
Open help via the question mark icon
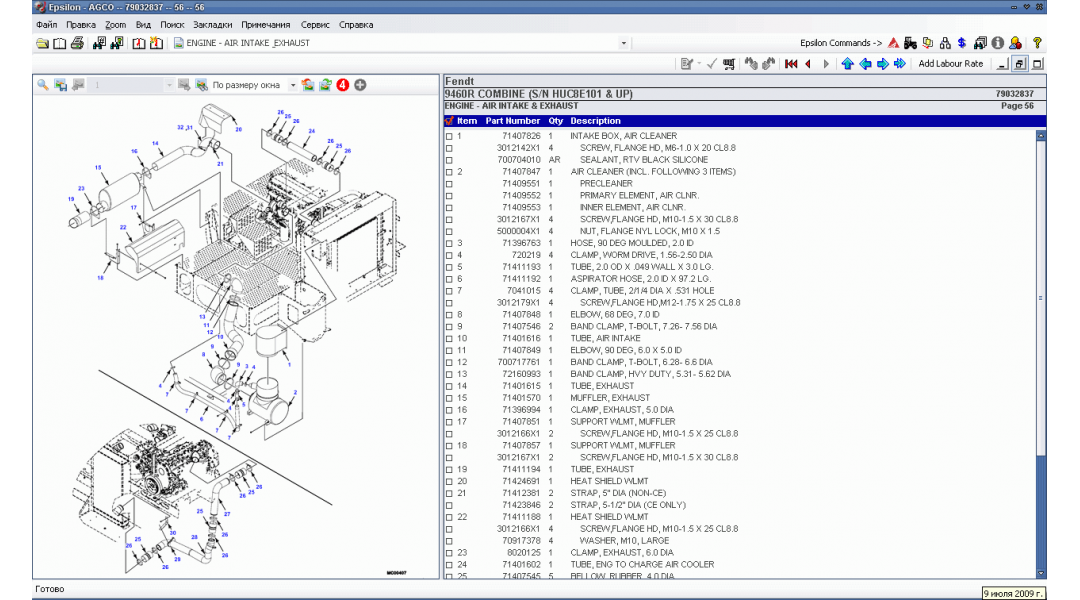(1037, 44)
